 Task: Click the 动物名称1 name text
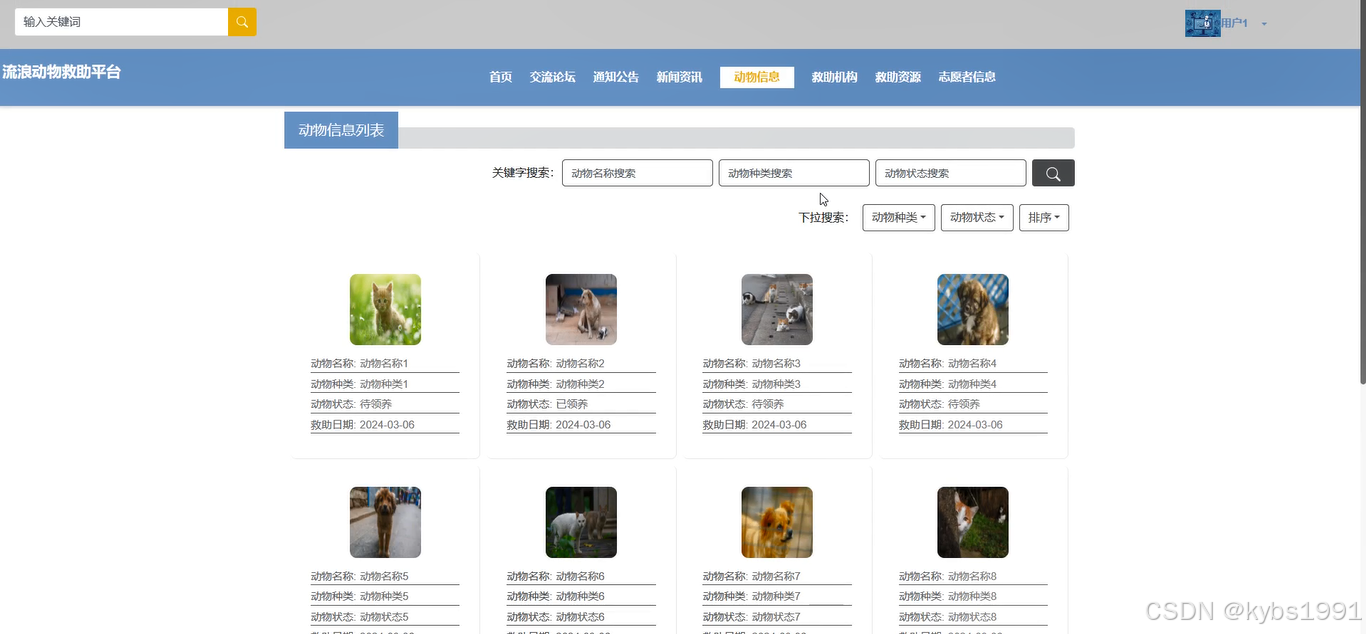[x=384, y=364]
